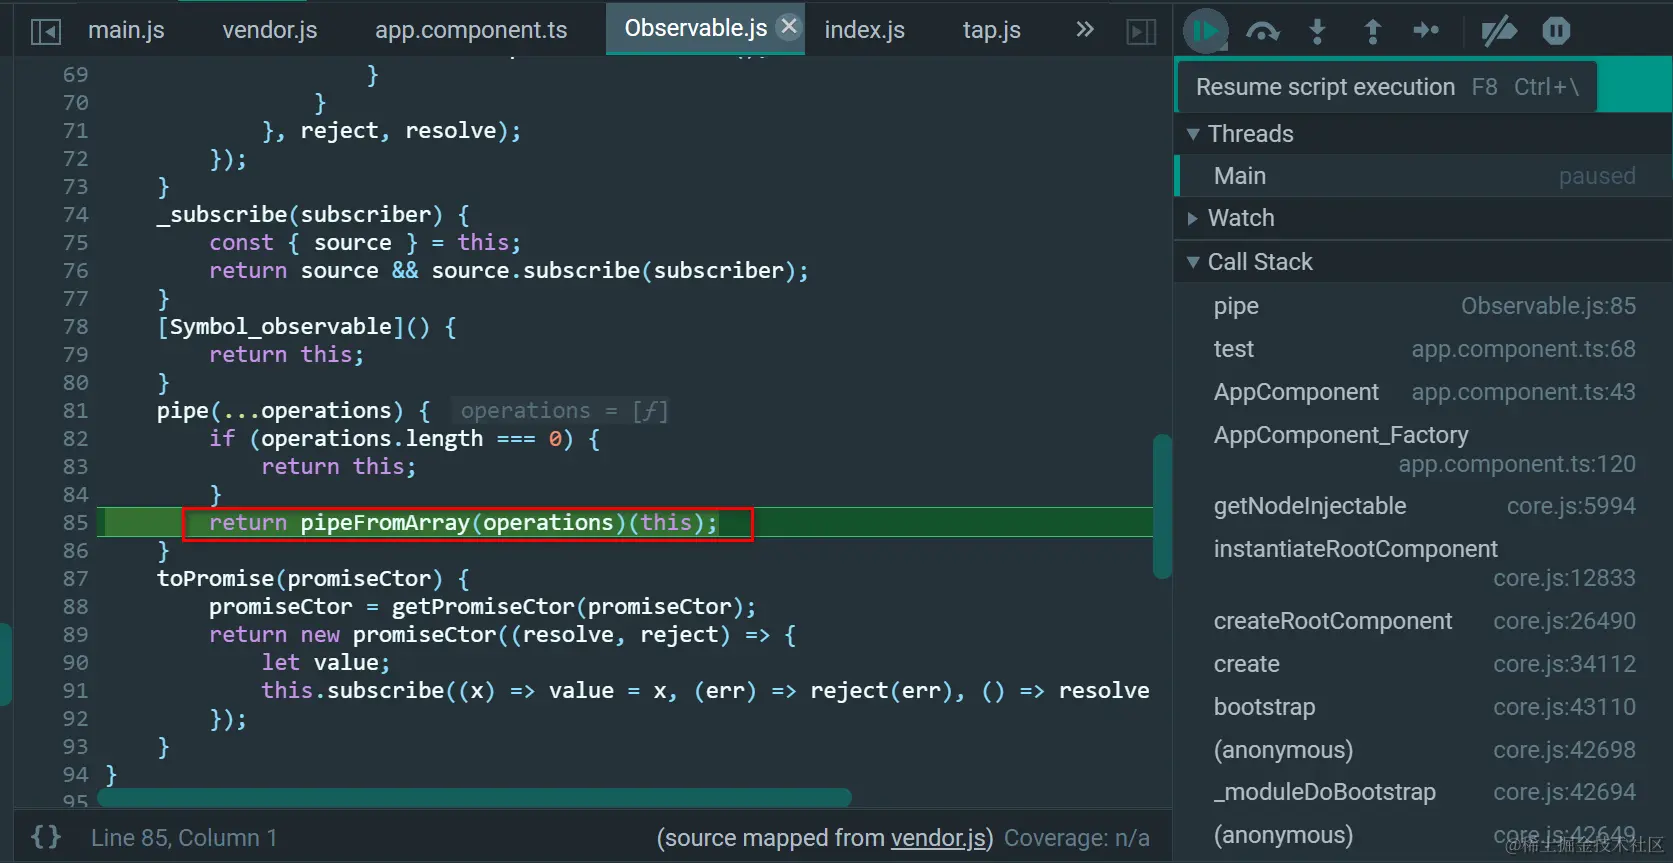Close the Observable.js tab

click(789, 27)
